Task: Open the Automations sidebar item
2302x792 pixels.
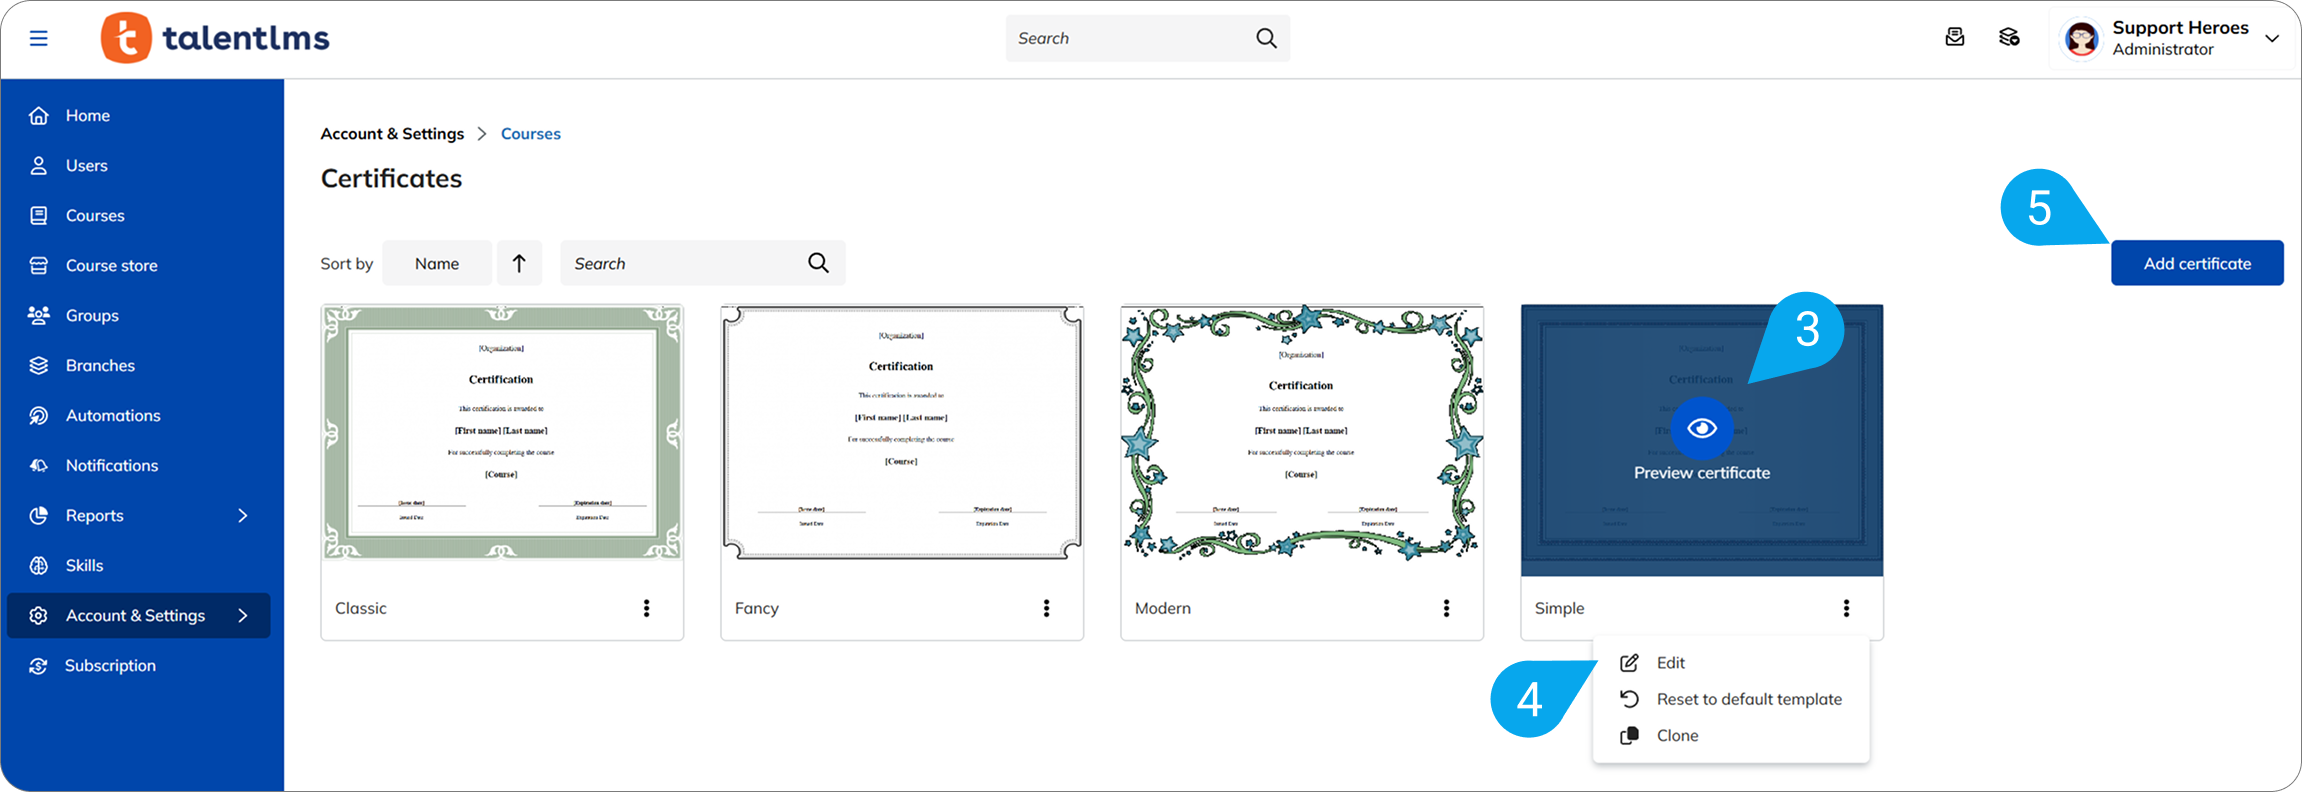Action: pyautogui.click(x=112, y=415)
